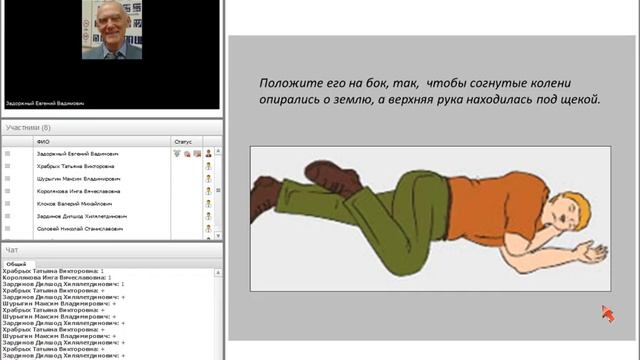Click user icon in Храбрых Татьяна Викторовна row
The image size is (640, 360).
pos(208,166)
